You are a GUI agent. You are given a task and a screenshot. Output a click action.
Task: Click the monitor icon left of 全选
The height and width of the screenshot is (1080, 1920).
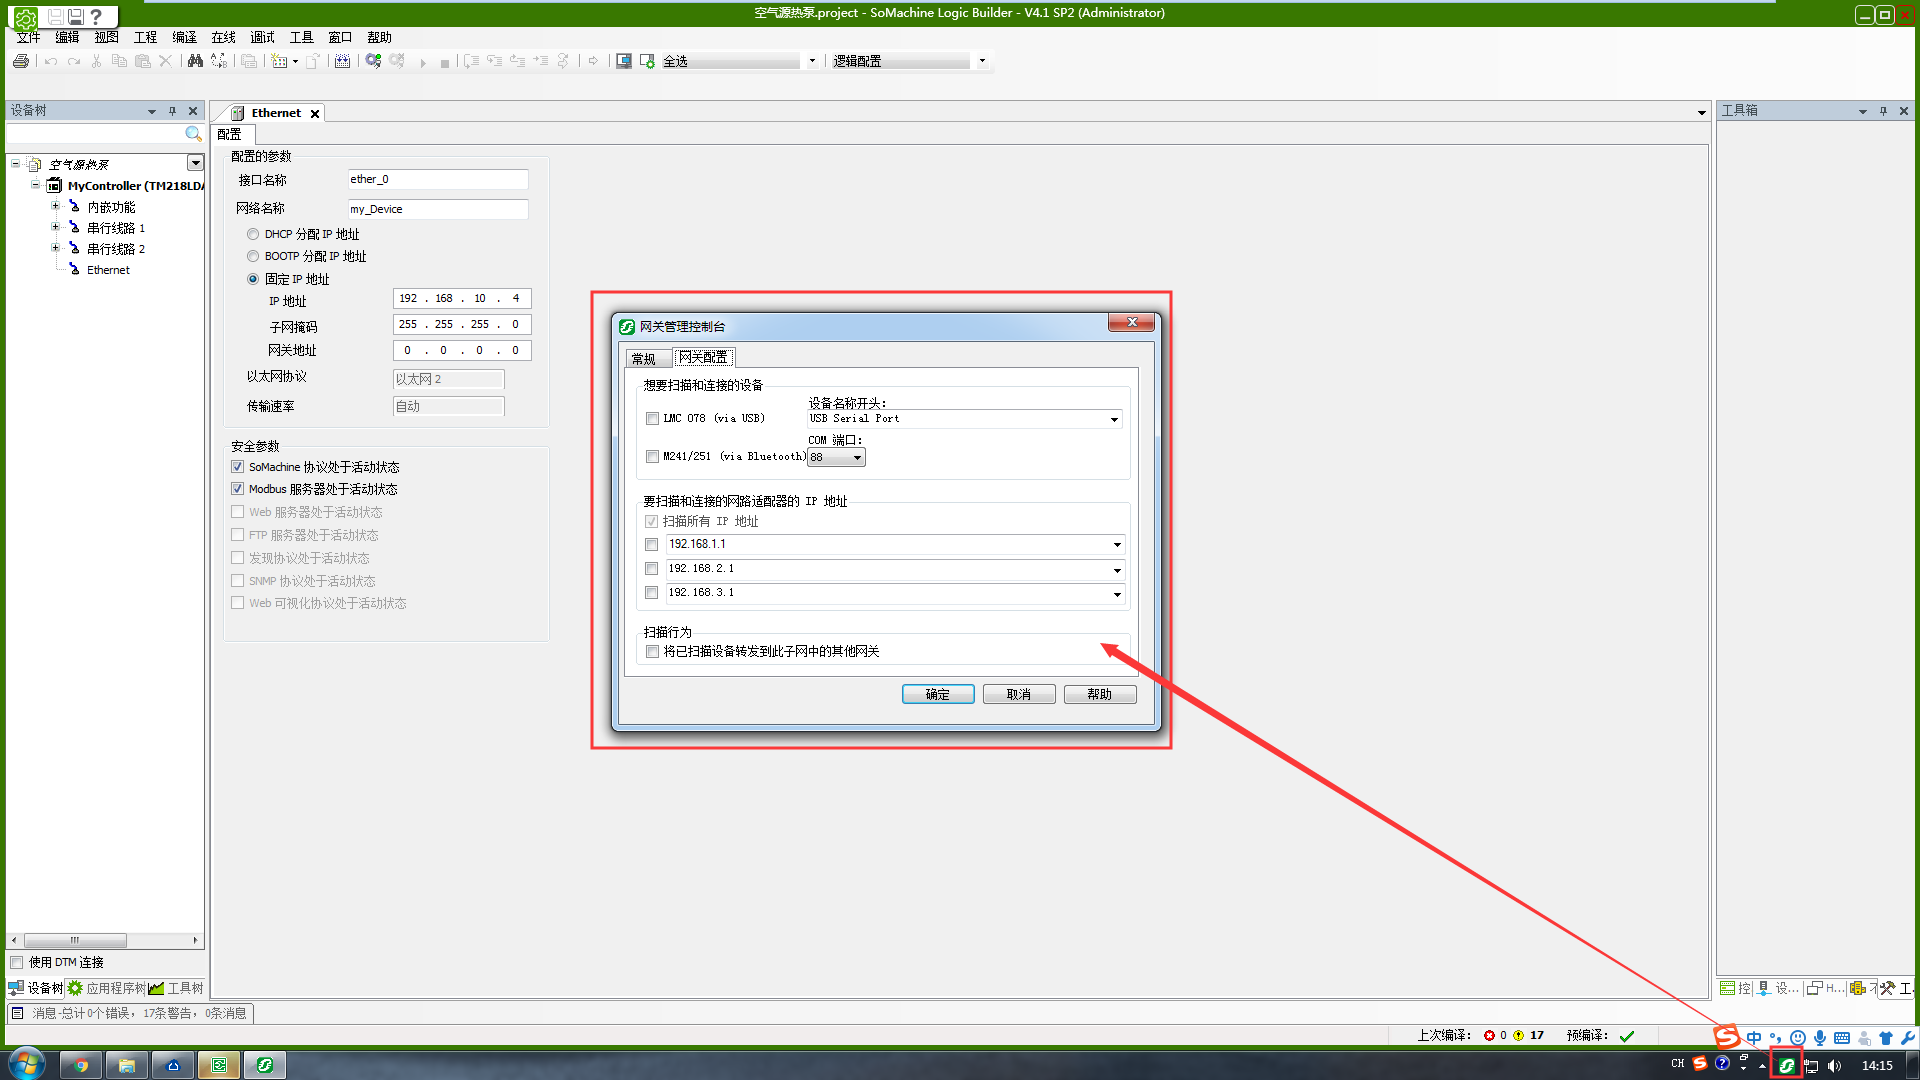(624, 61)
